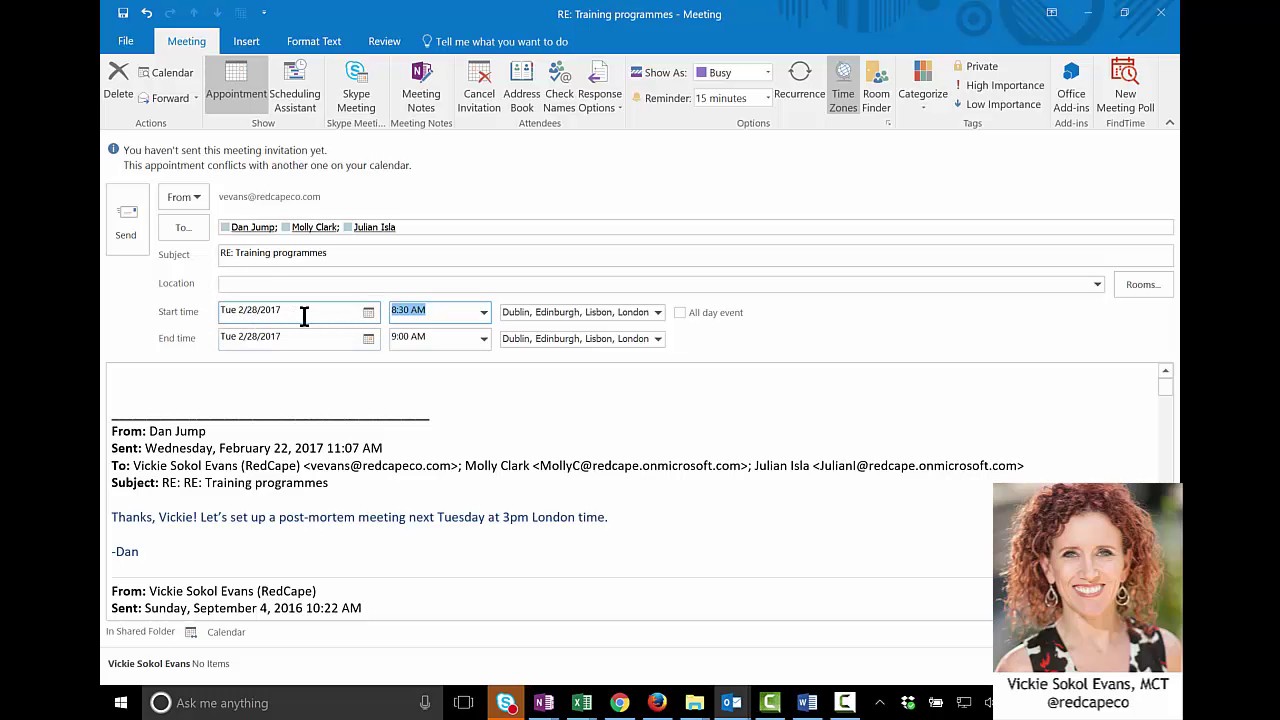The width and height of the screenshot is (1280, 720).
Task: Click the Undo arrow in title bar
Action: pos(147,13)
